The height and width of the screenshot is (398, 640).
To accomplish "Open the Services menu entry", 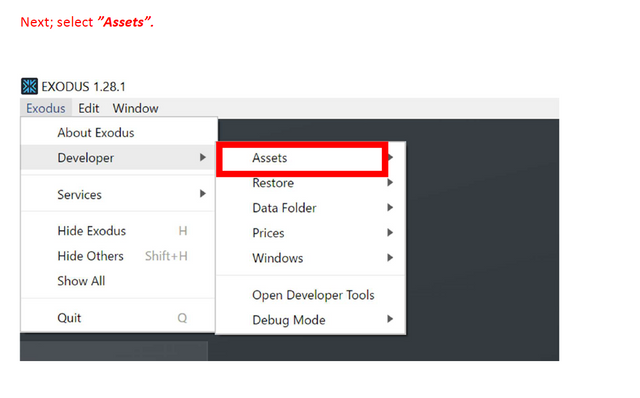I will [x=118, y=194].
